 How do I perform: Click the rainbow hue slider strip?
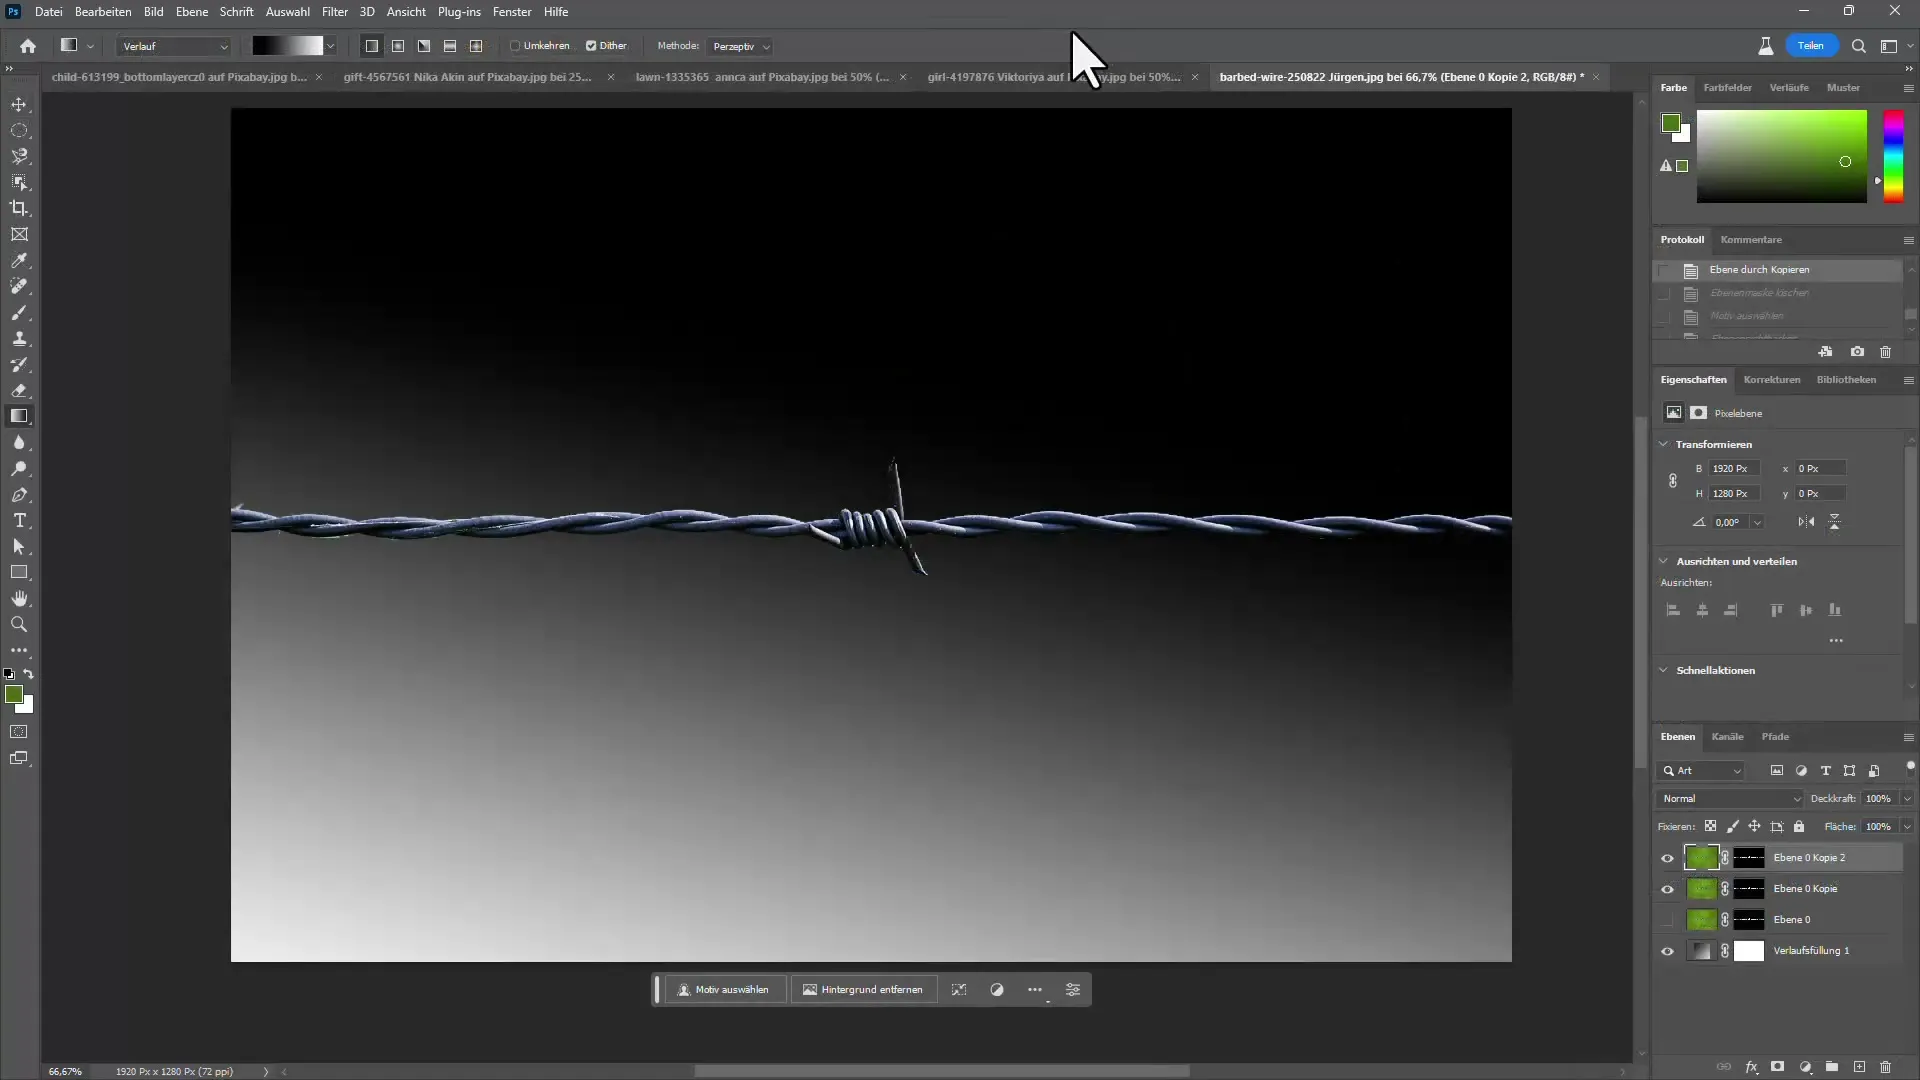click(x=1893, y=156)
